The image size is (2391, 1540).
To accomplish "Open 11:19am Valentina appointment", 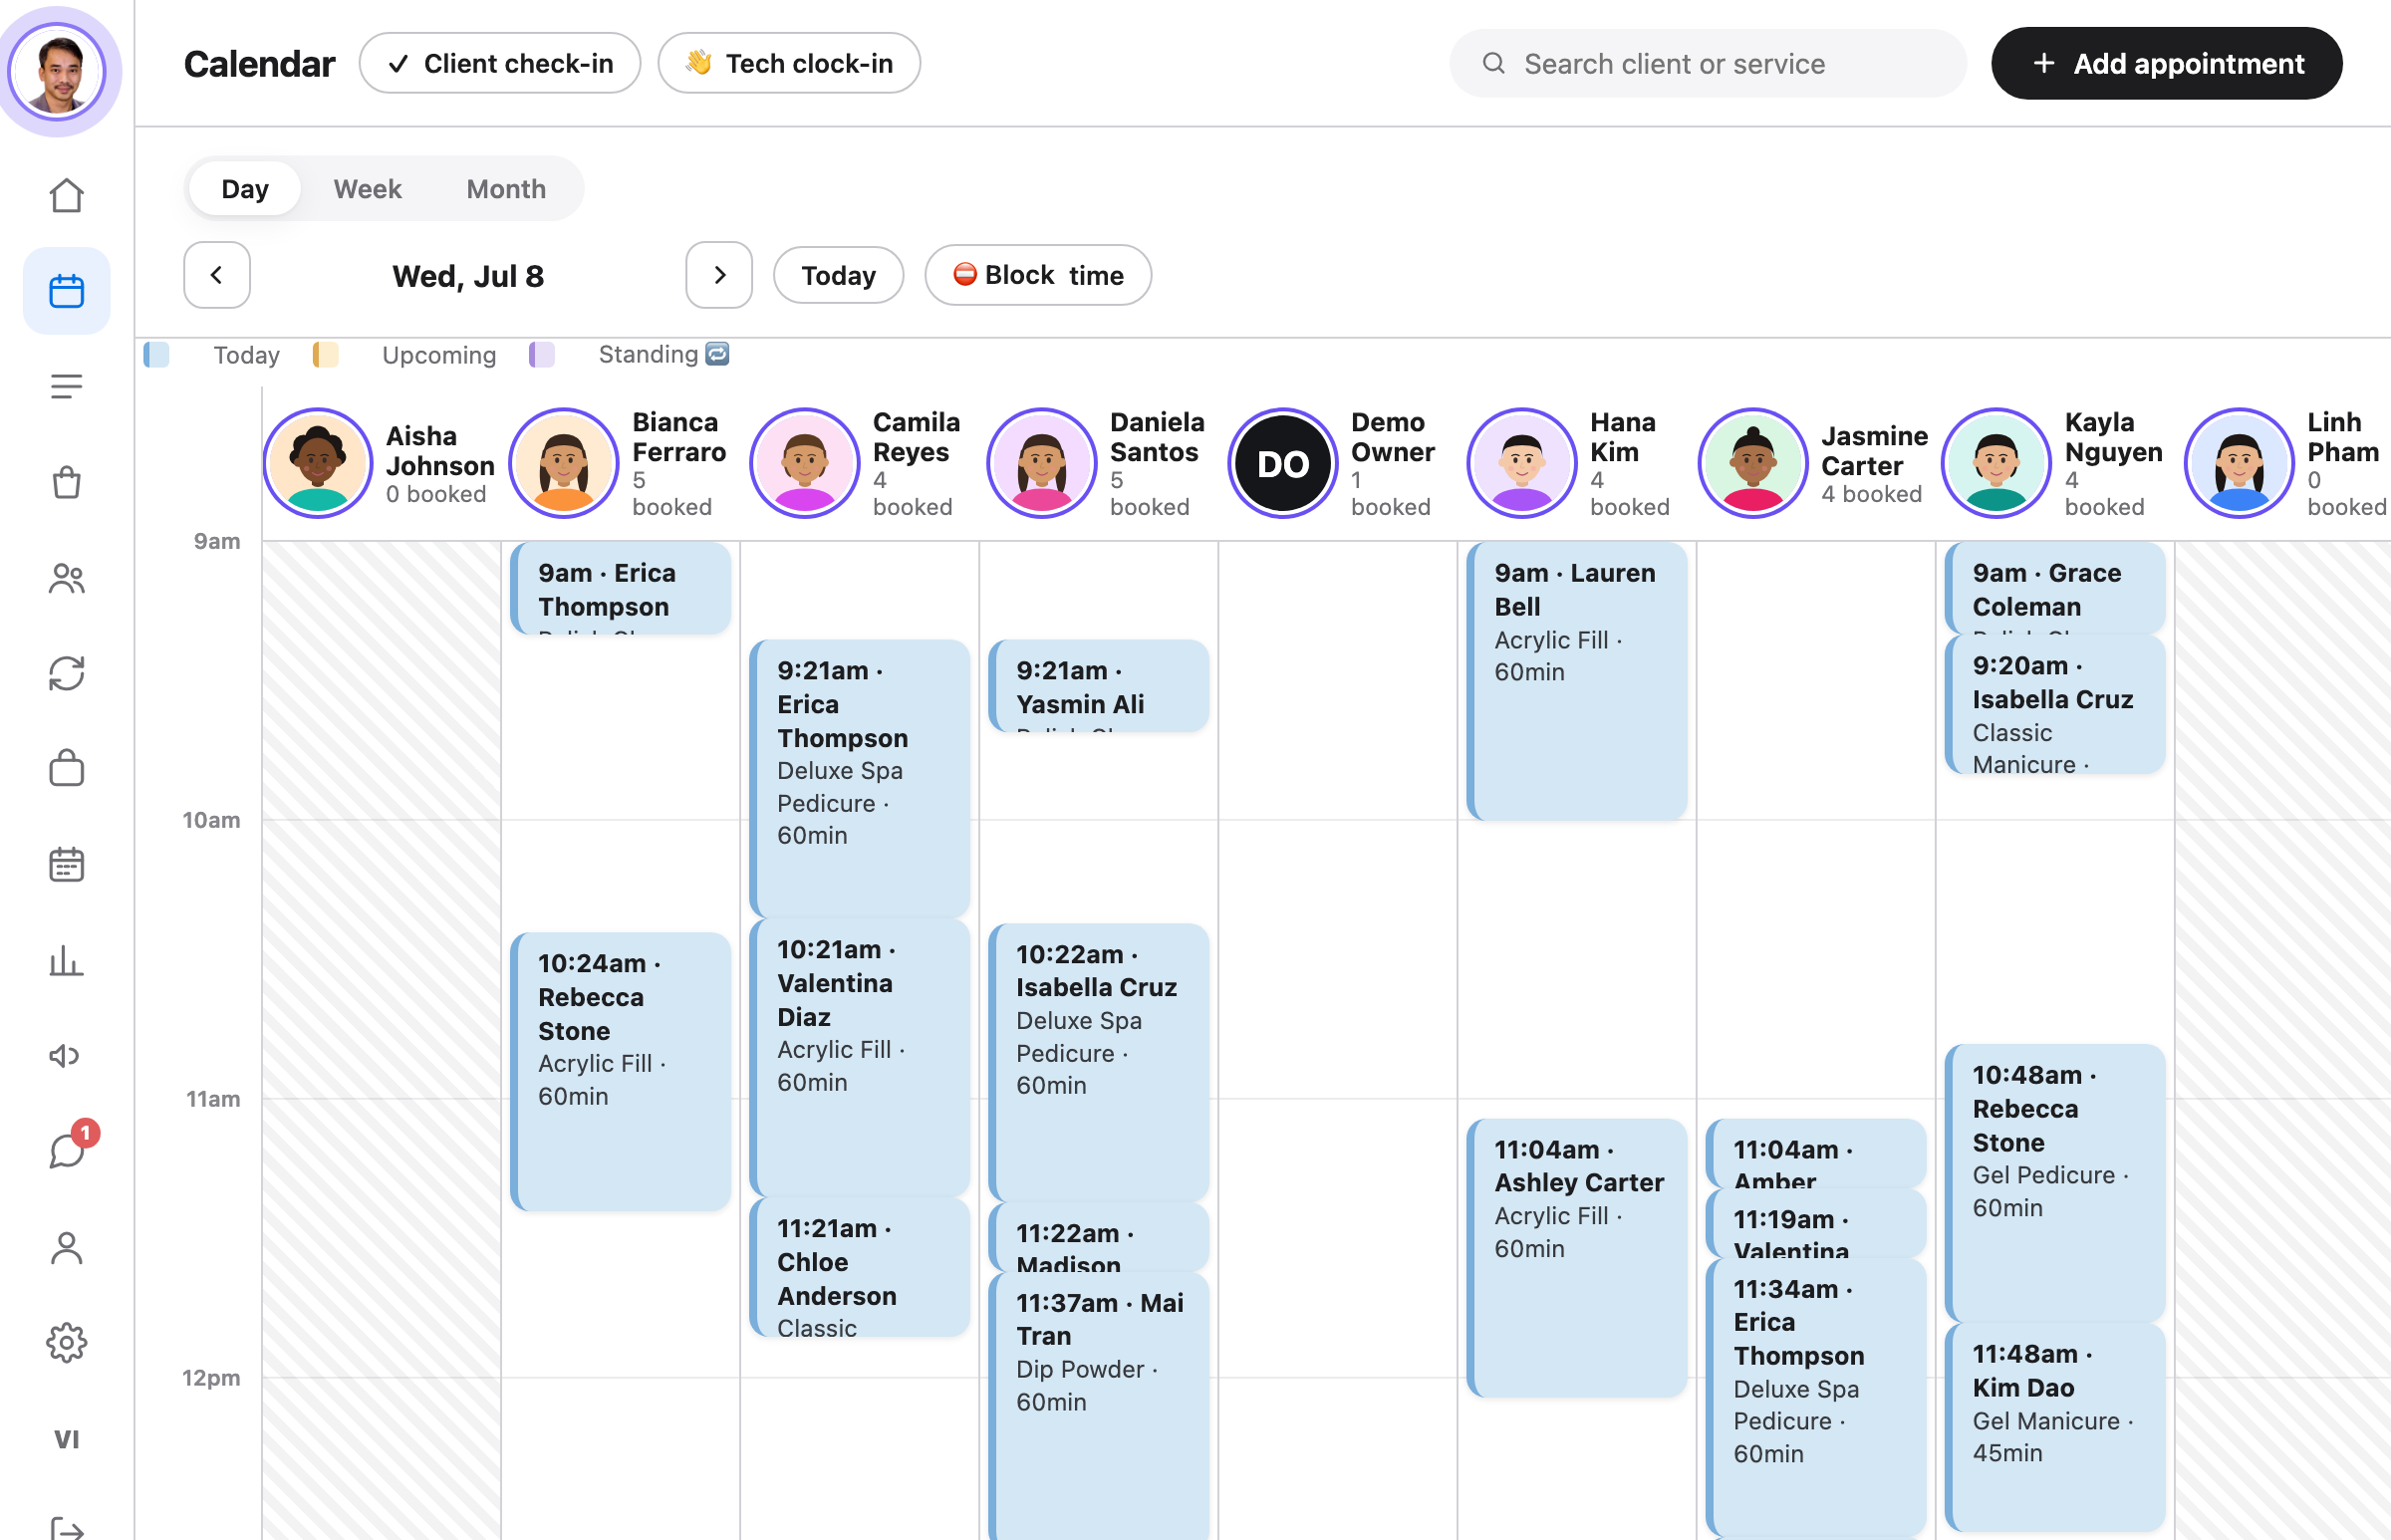I will 1816,1224.
